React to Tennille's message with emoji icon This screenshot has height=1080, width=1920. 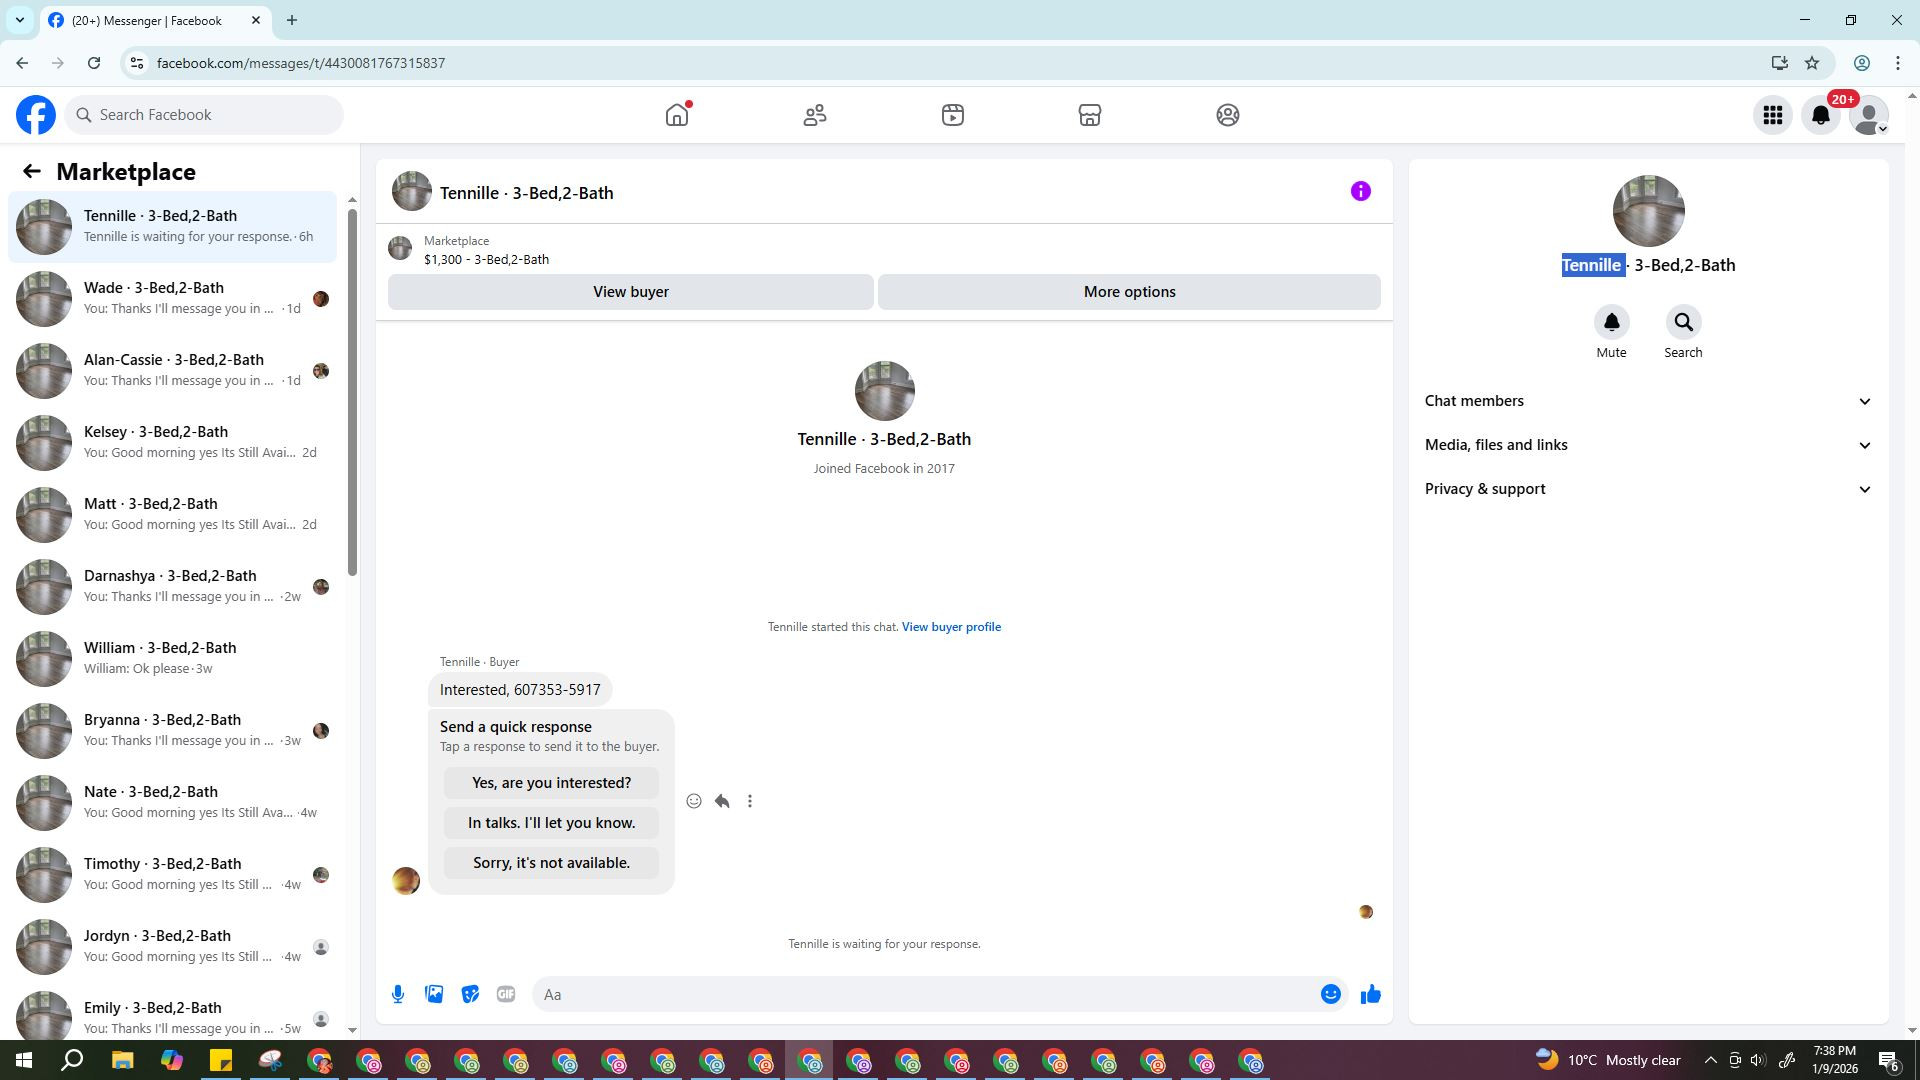pos(694,801)
